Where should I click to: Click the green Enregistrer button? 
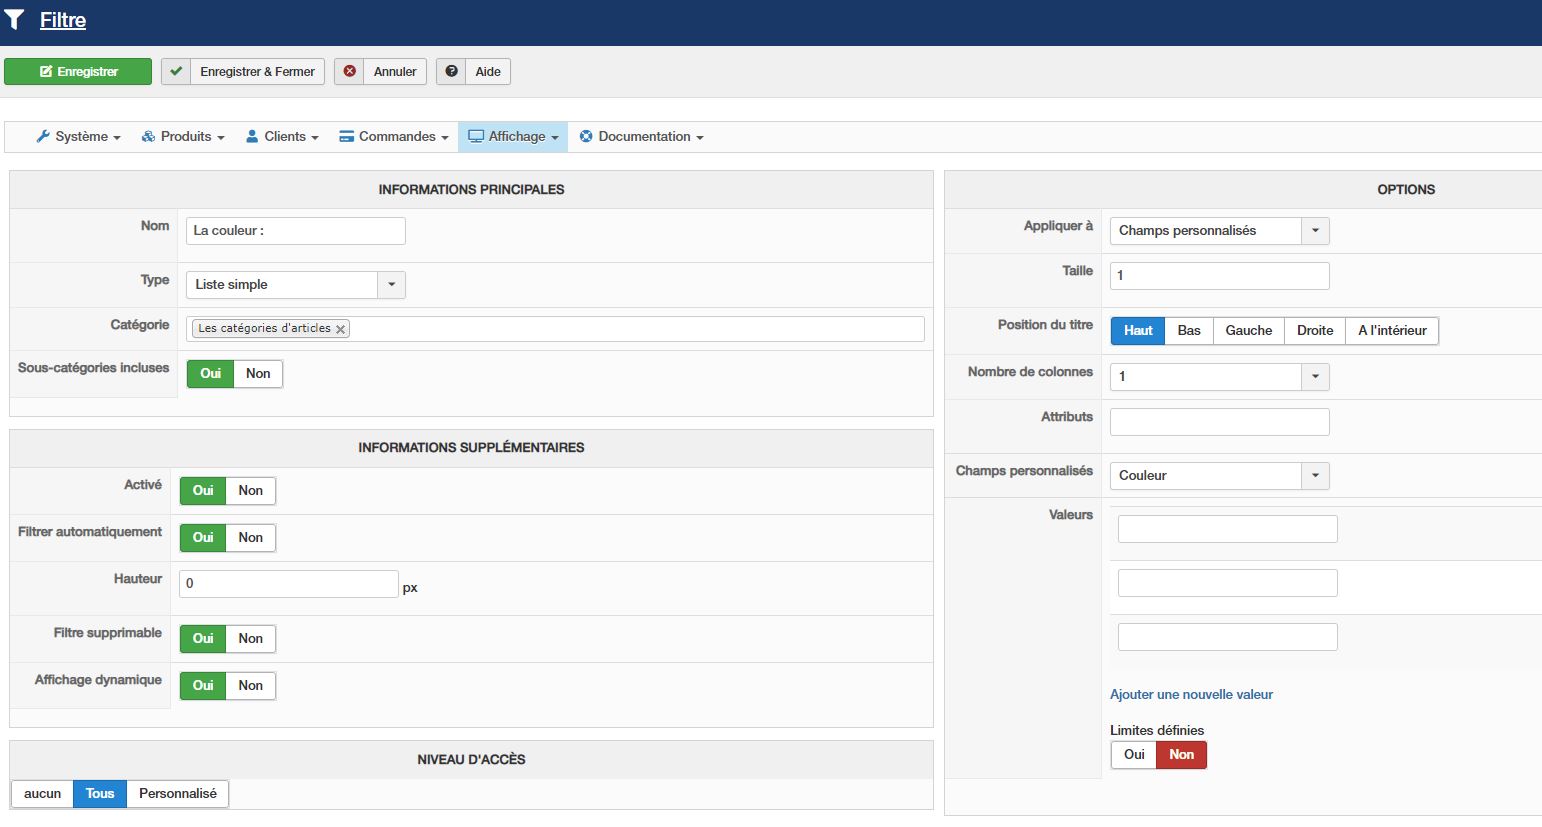click(78, 72)
